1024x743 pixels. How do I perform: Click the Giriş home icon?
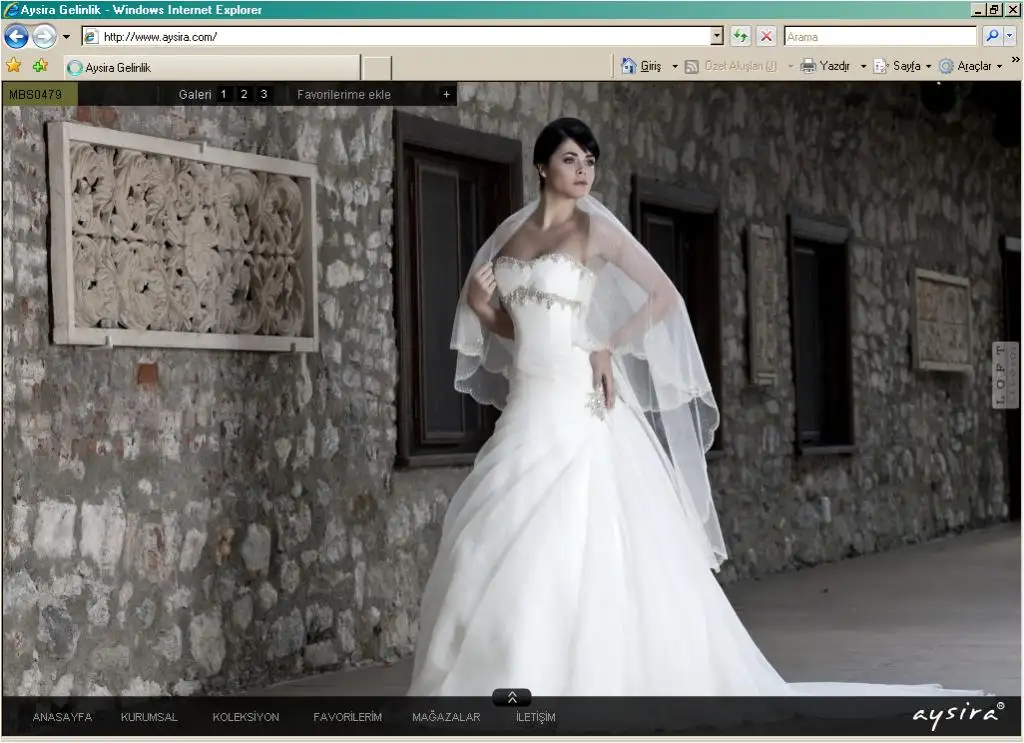(629, 66)
